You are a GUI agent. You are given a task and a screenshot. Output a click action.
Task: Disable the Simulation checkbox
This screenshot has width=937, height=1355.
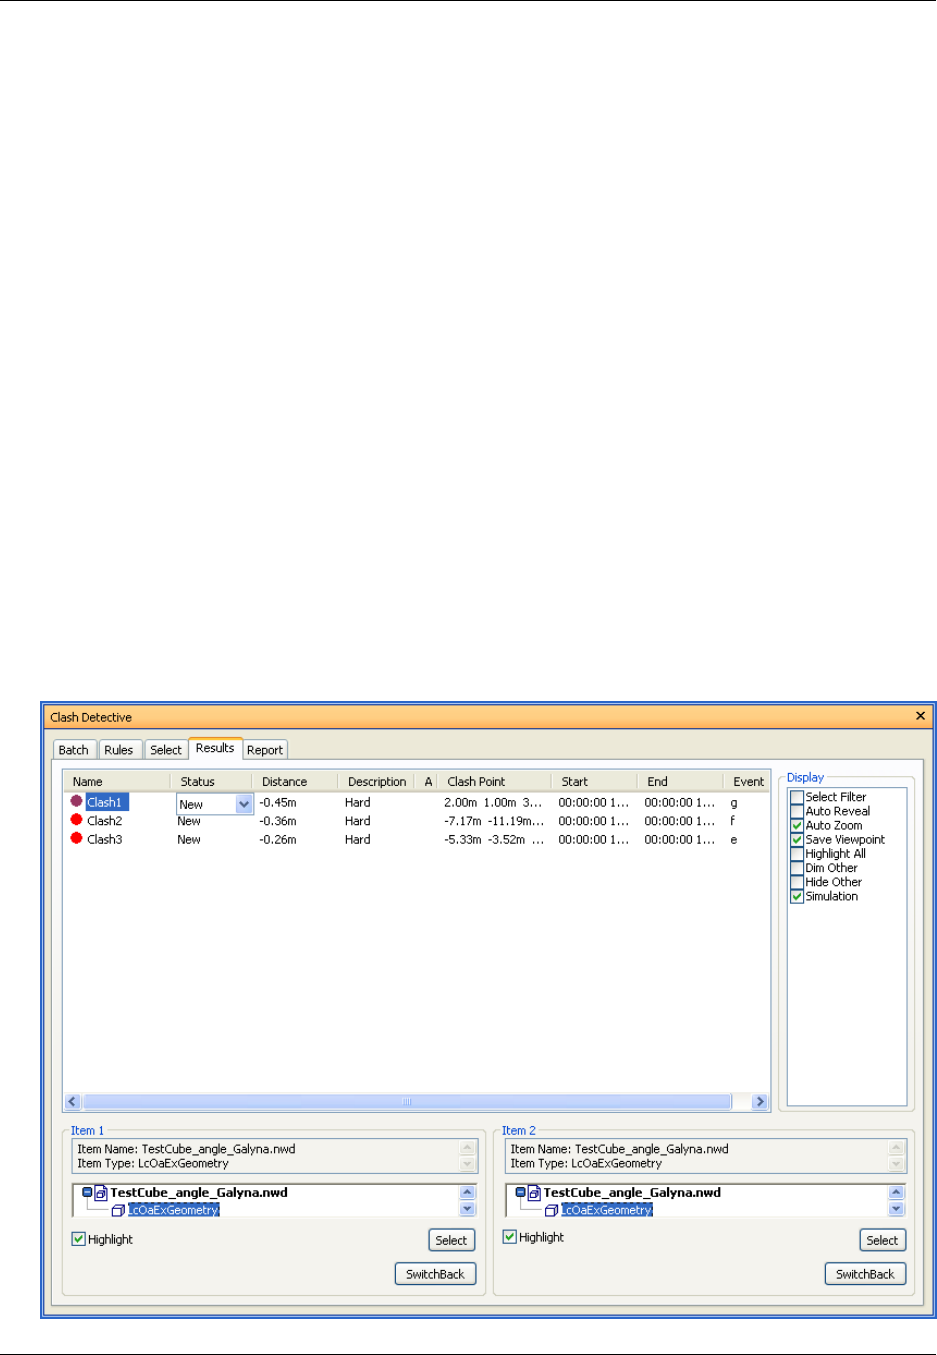[797, 896]
